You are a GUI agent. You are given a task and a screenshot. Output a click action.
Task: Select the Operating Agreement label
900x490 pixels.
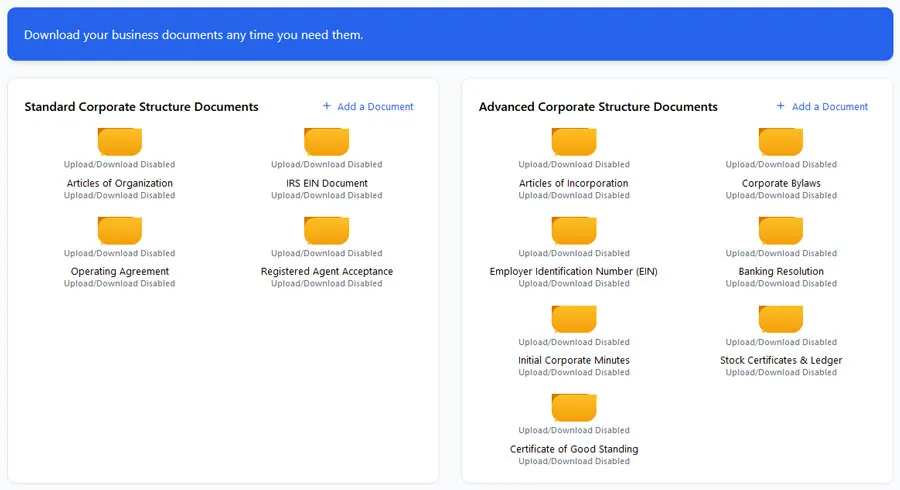click(x=119, y=271)
